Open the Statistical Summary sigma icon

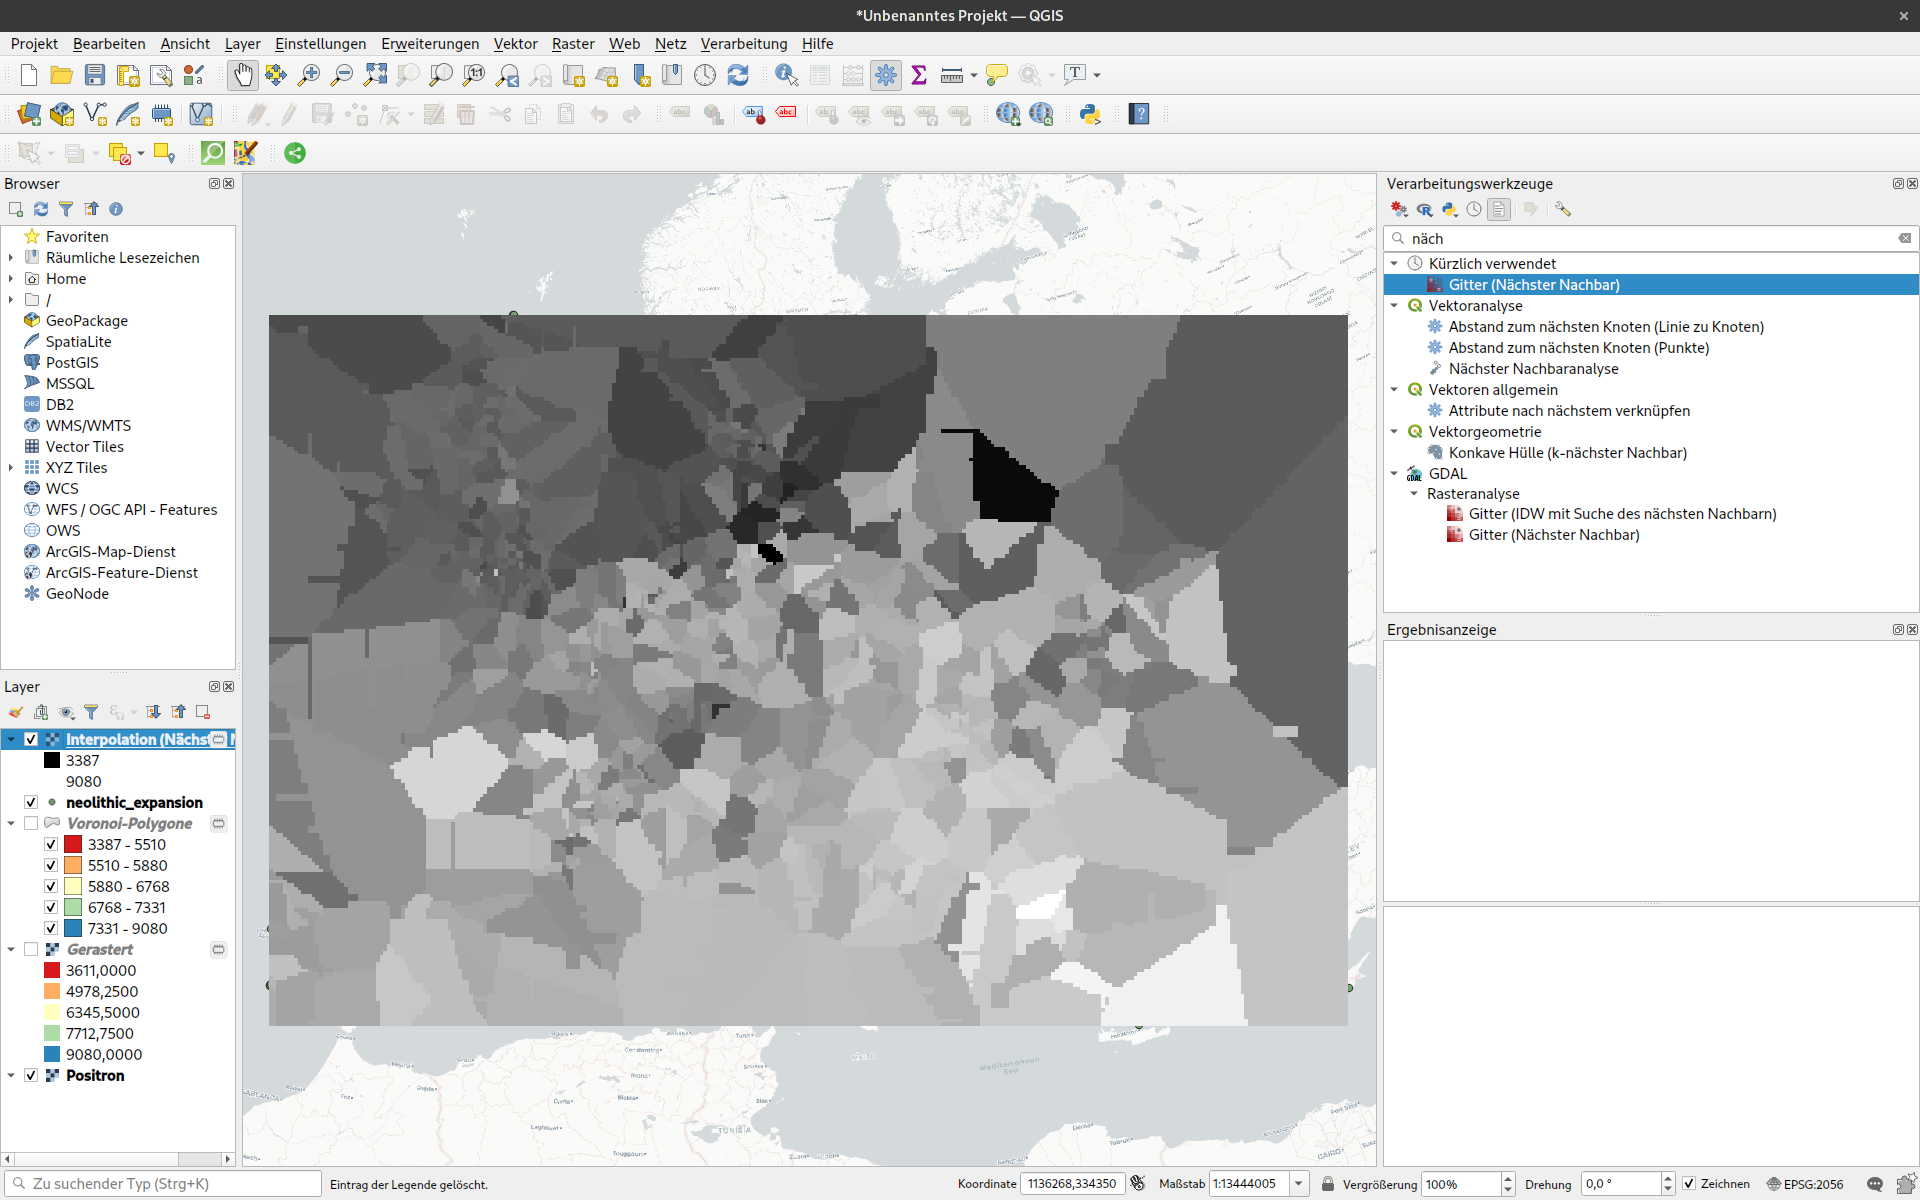tap(919, 75)
